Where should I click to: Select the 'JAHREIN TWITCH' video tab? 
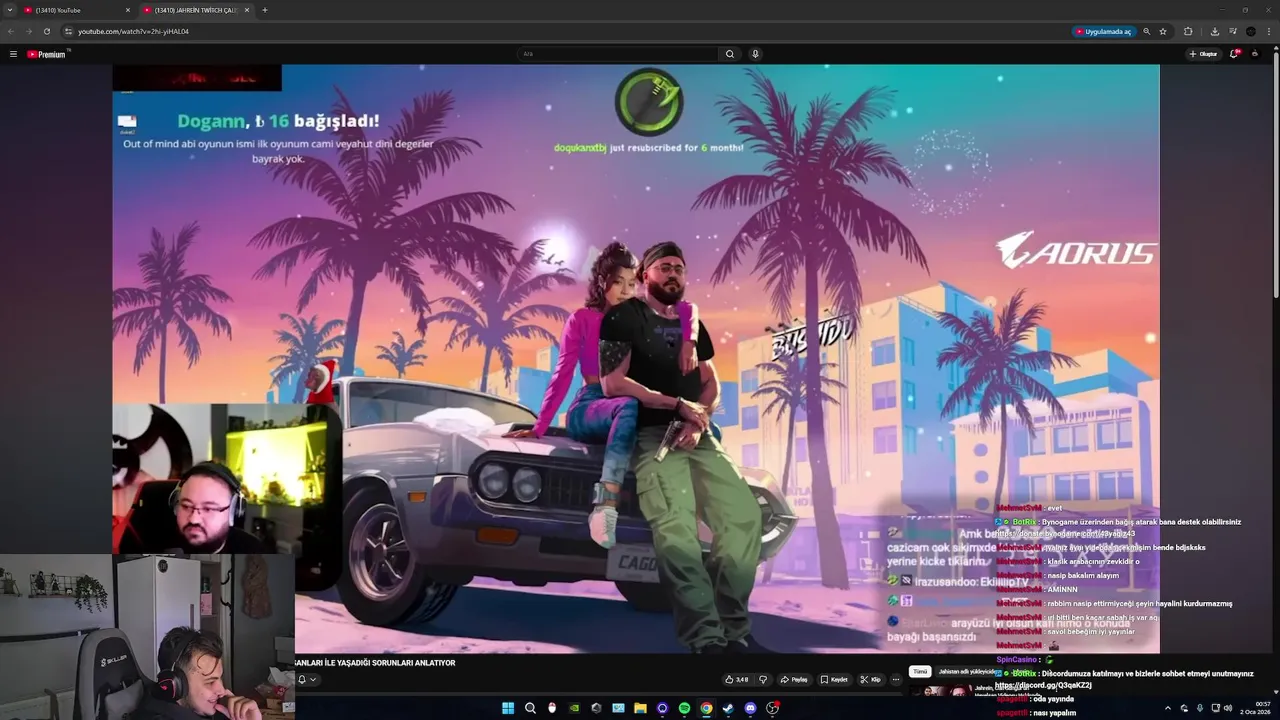196,10
